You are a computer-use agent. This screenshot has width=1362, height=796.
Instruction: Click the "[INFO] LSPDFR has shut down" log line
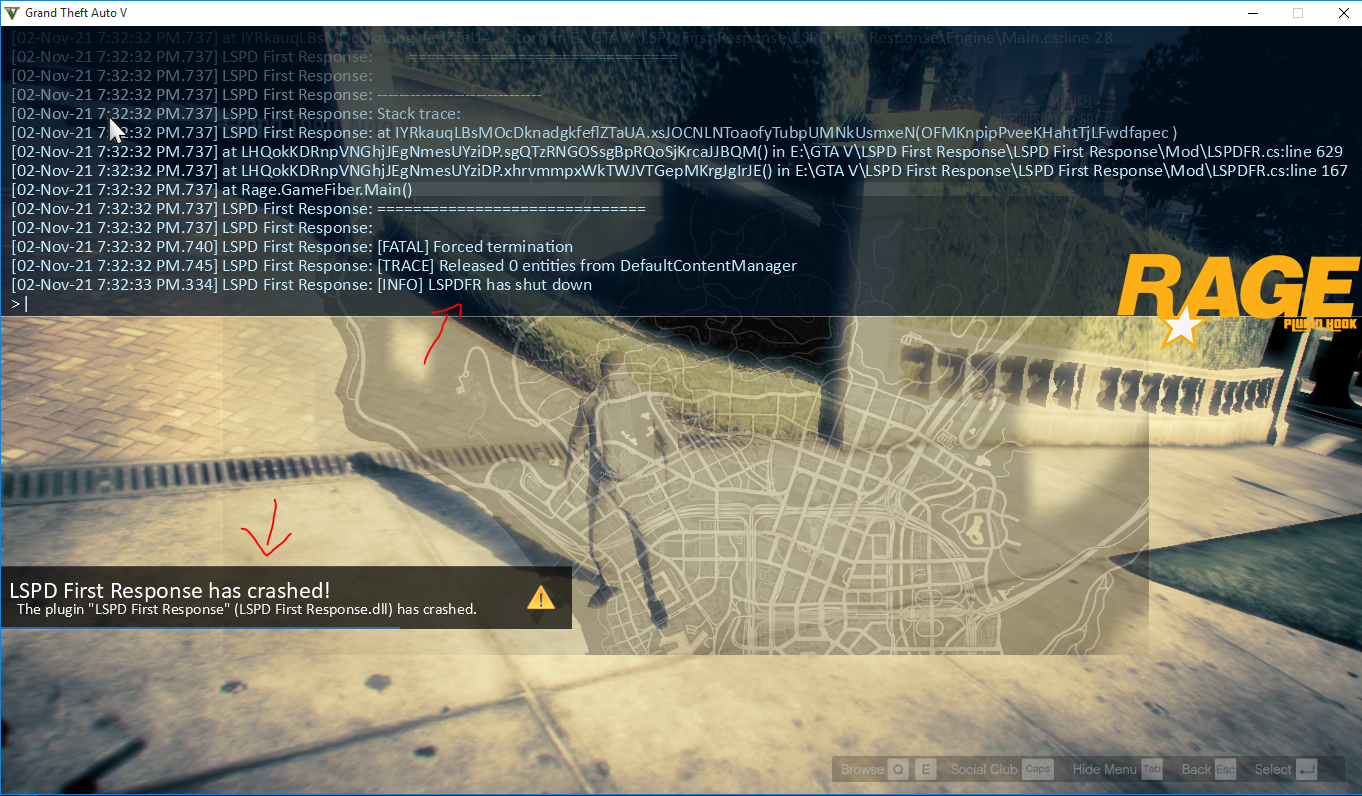[x=301, y=285]
